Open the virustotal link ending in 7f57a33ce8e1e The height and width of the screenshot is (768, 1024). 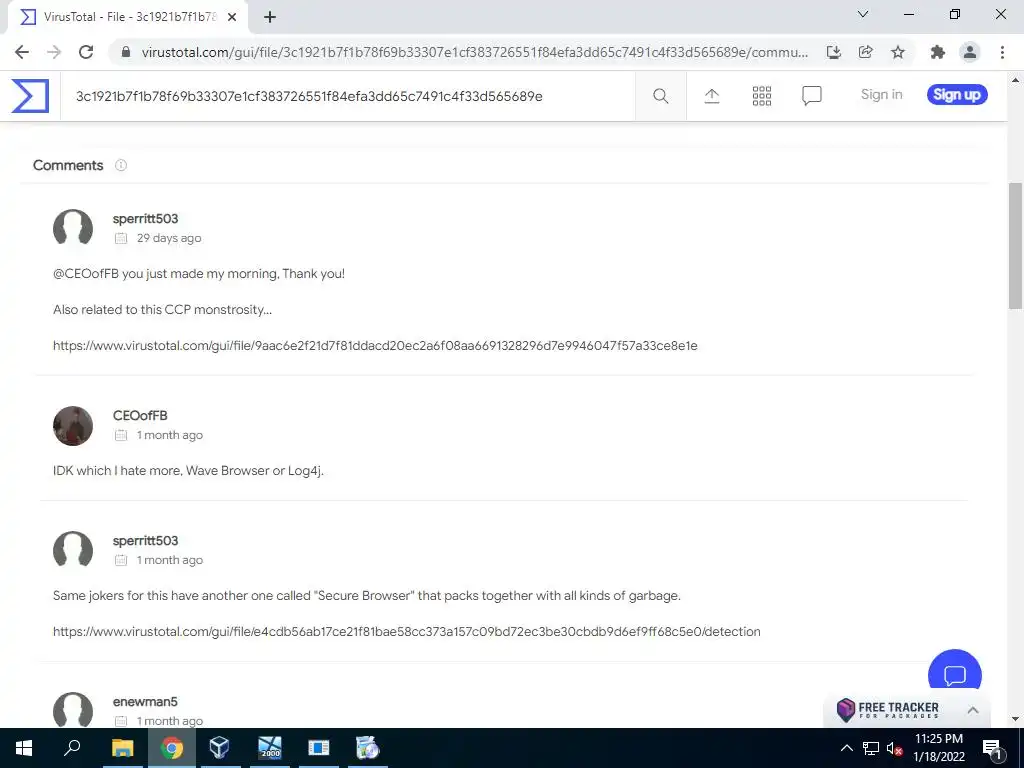tap(375, 345)
